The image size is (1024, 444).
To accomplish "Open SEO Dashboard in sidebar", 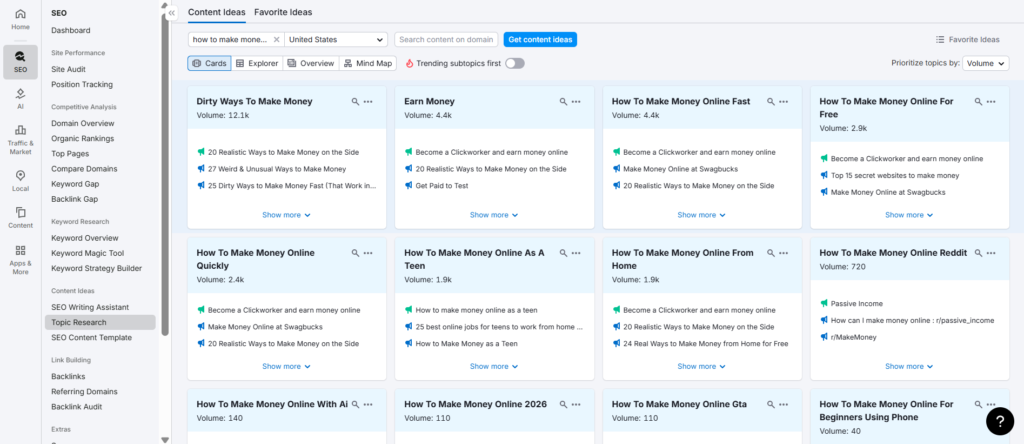I will [x=71, y=30].
